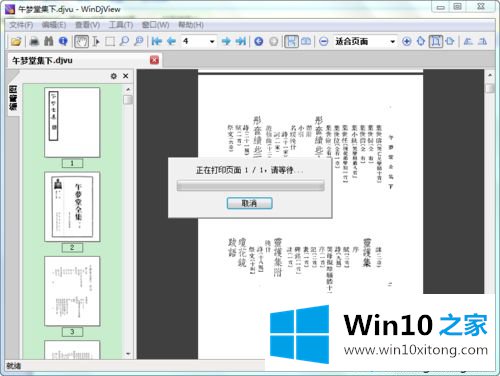
Task: Zoom in with the plus icon
Action: coord(406,41)
